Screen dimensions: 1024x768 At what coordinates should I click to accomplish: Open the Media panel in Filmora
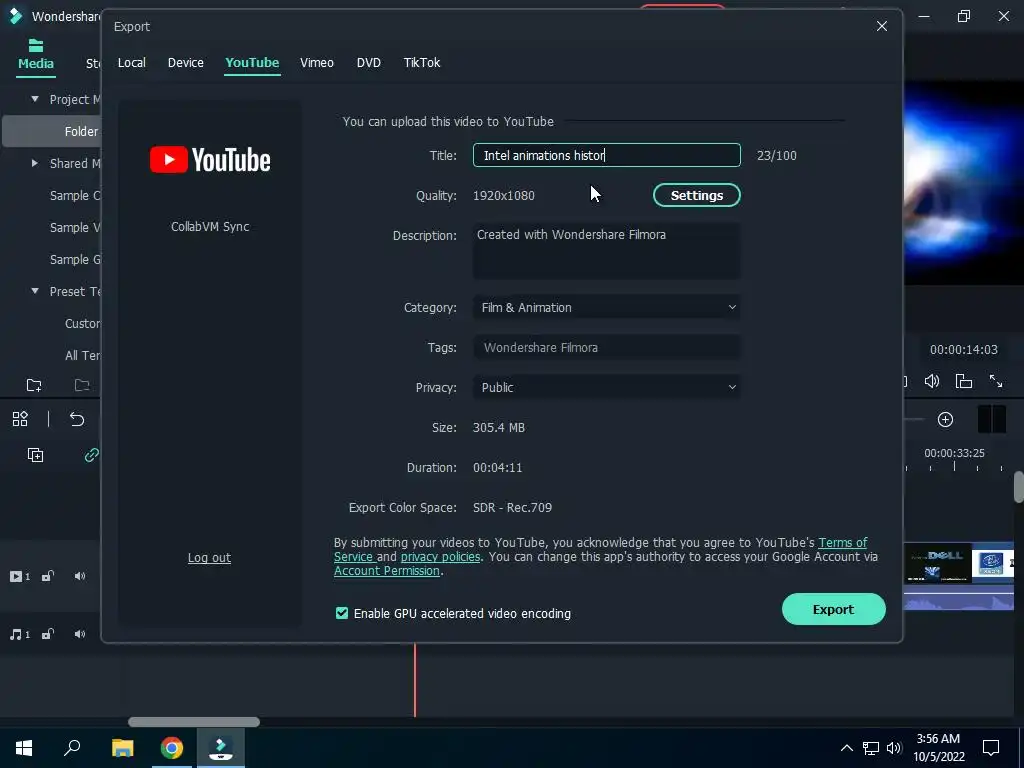[36, 55]
